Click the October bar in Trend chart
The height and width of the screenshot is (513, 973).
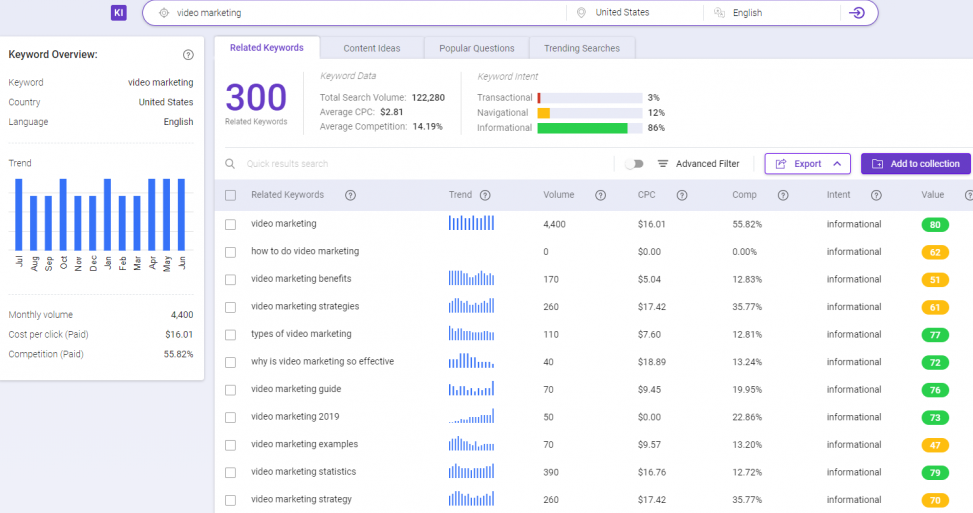click(x=63, y=215)
